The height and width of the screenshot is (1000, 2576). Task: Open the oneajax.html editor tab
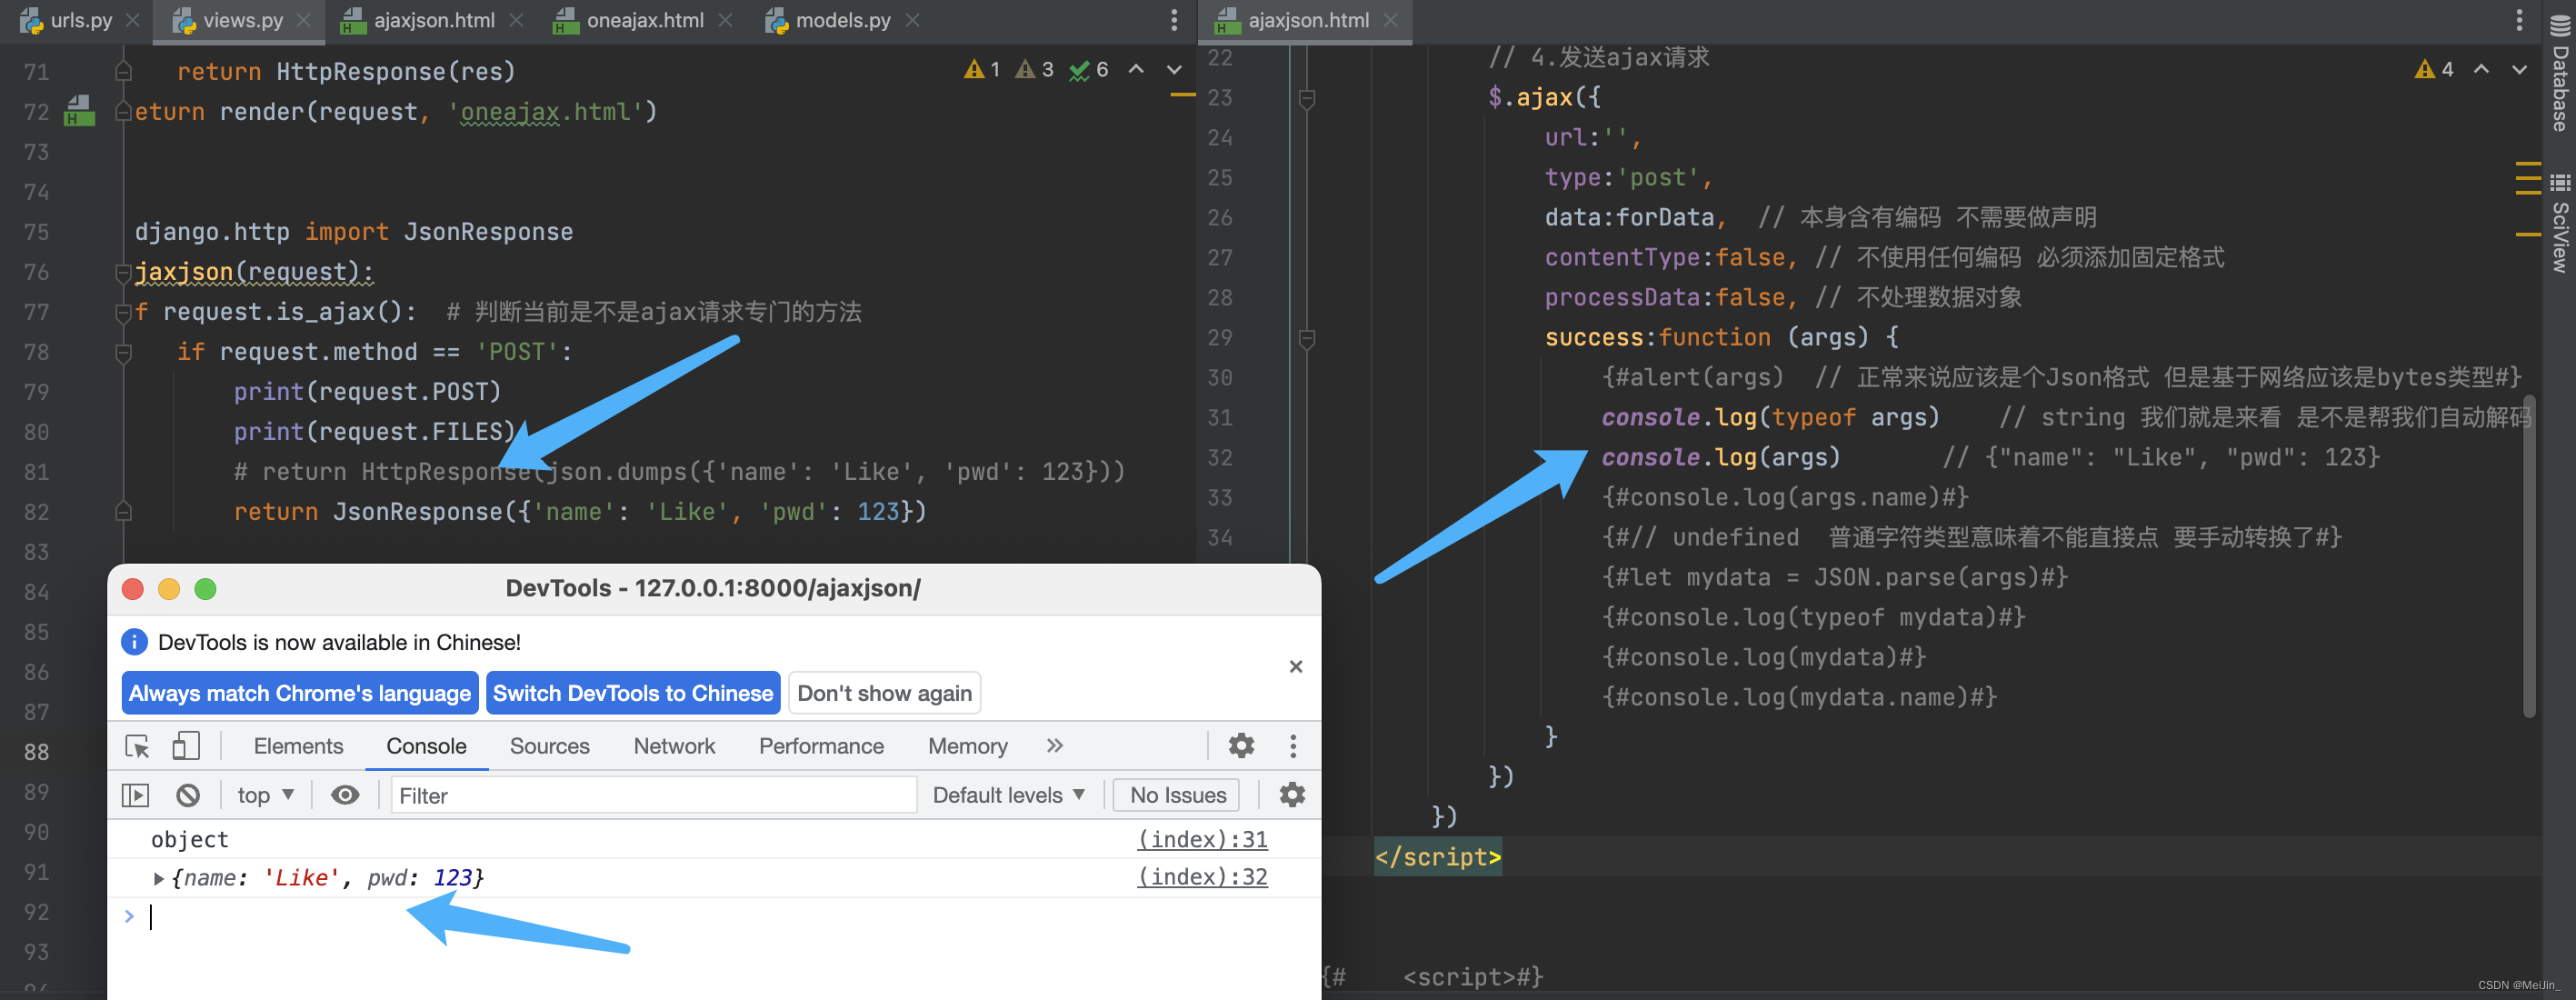click(629, 20)
